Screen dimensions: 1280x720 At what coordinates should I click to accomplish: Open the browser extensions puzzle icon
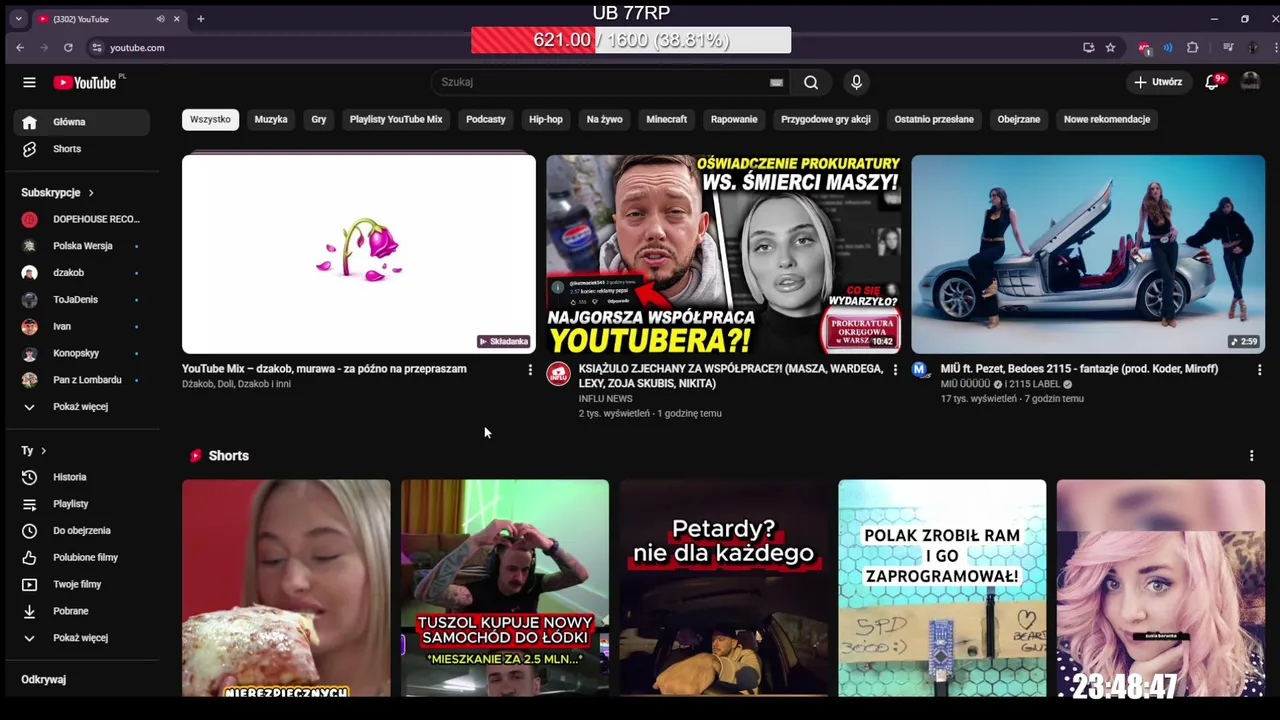[1192, 47]
